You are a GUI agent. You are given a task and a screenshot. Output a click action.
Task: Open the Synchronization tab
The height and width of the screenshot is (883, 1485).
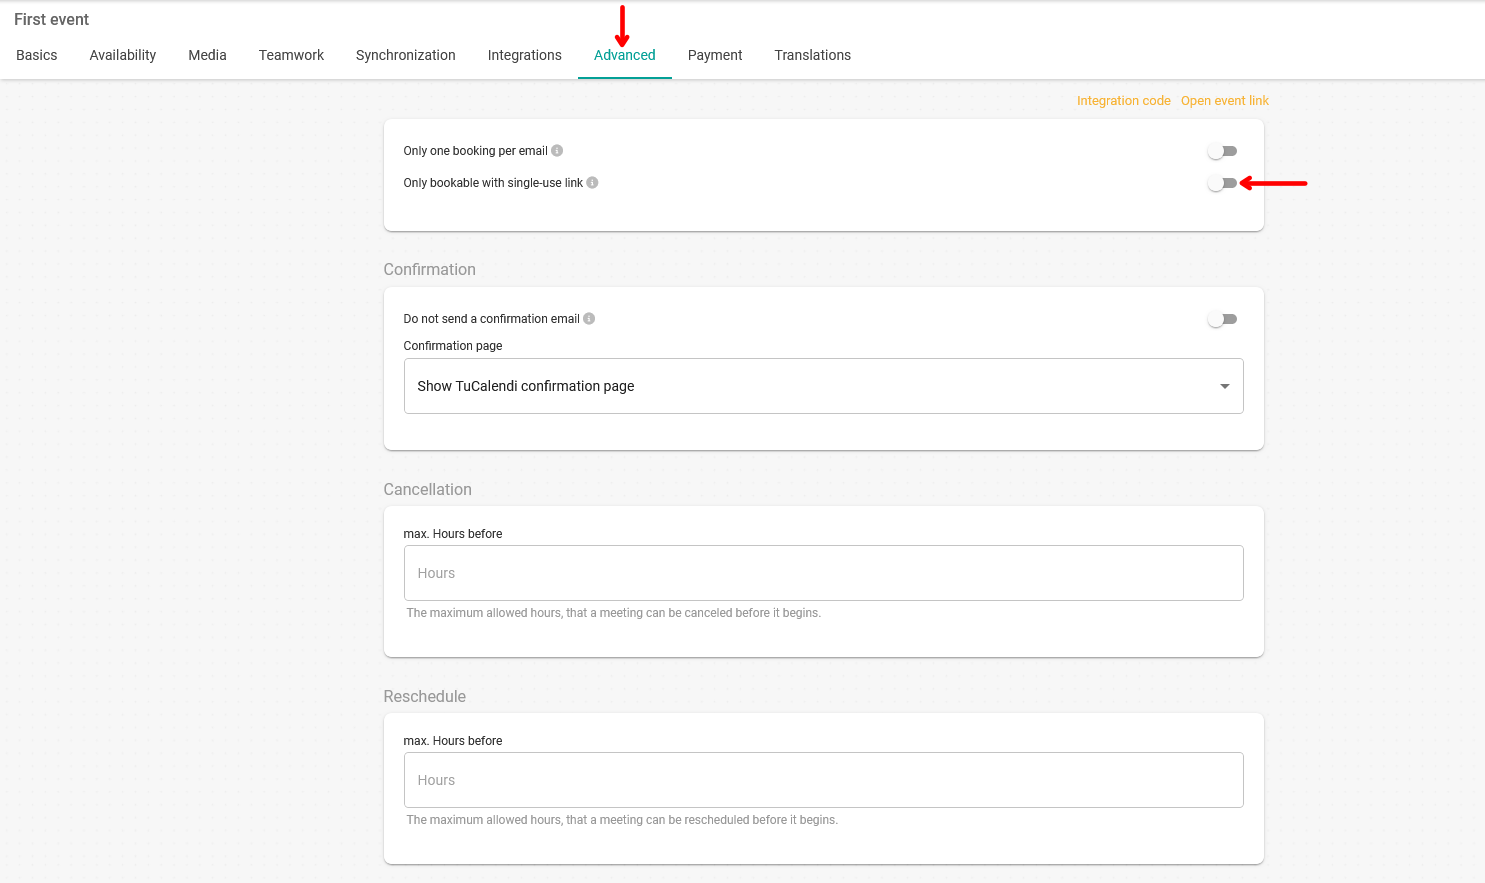(405, 55)
